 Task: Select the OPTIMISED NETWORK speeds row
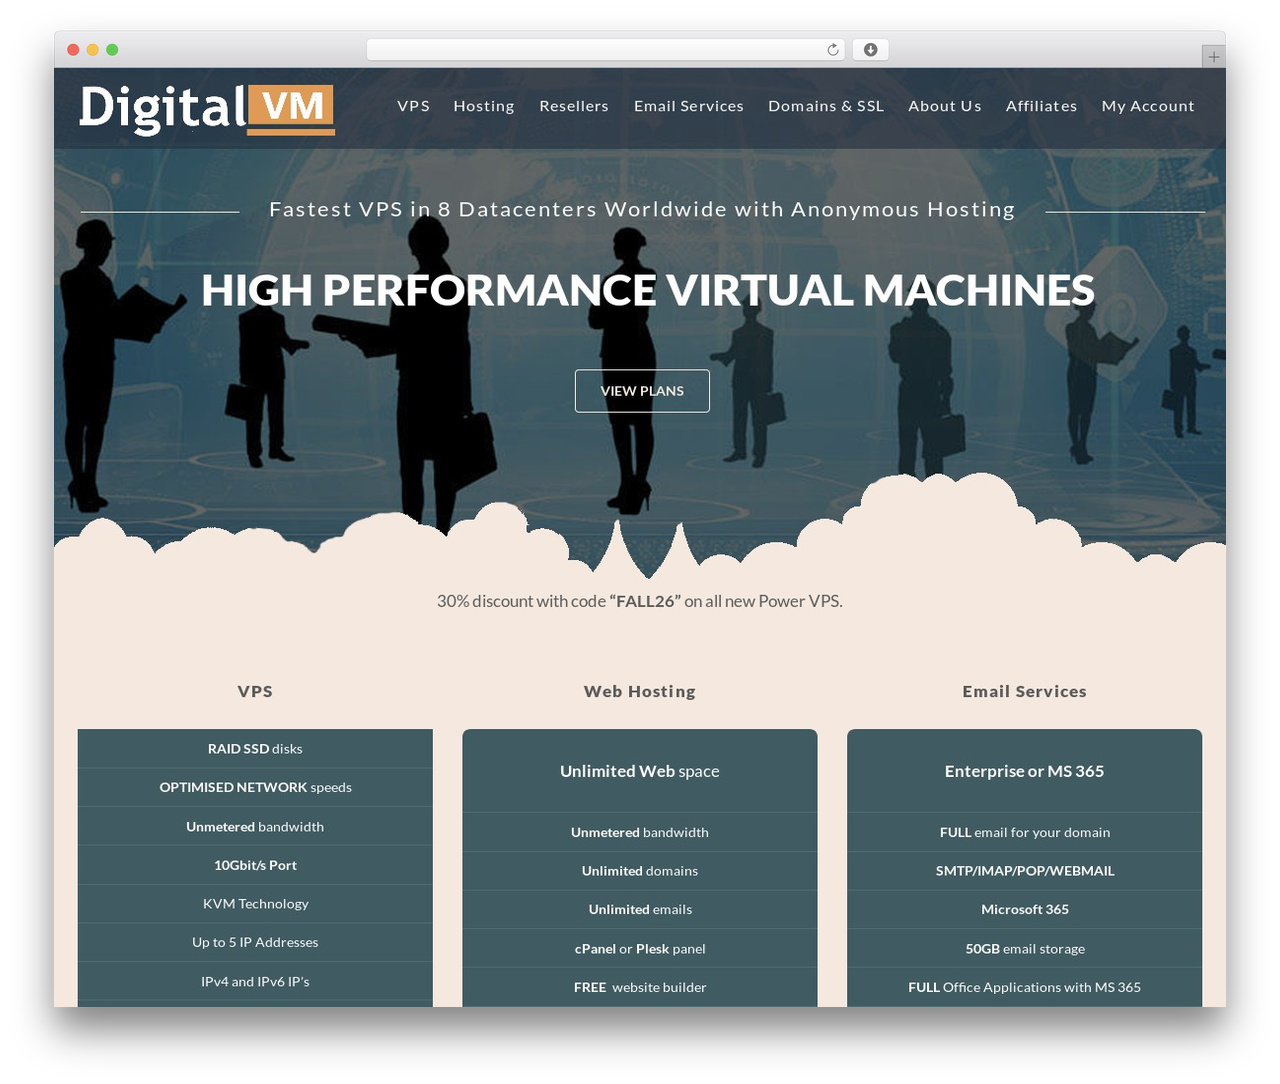pyautogui.click(x=255, y=788)
